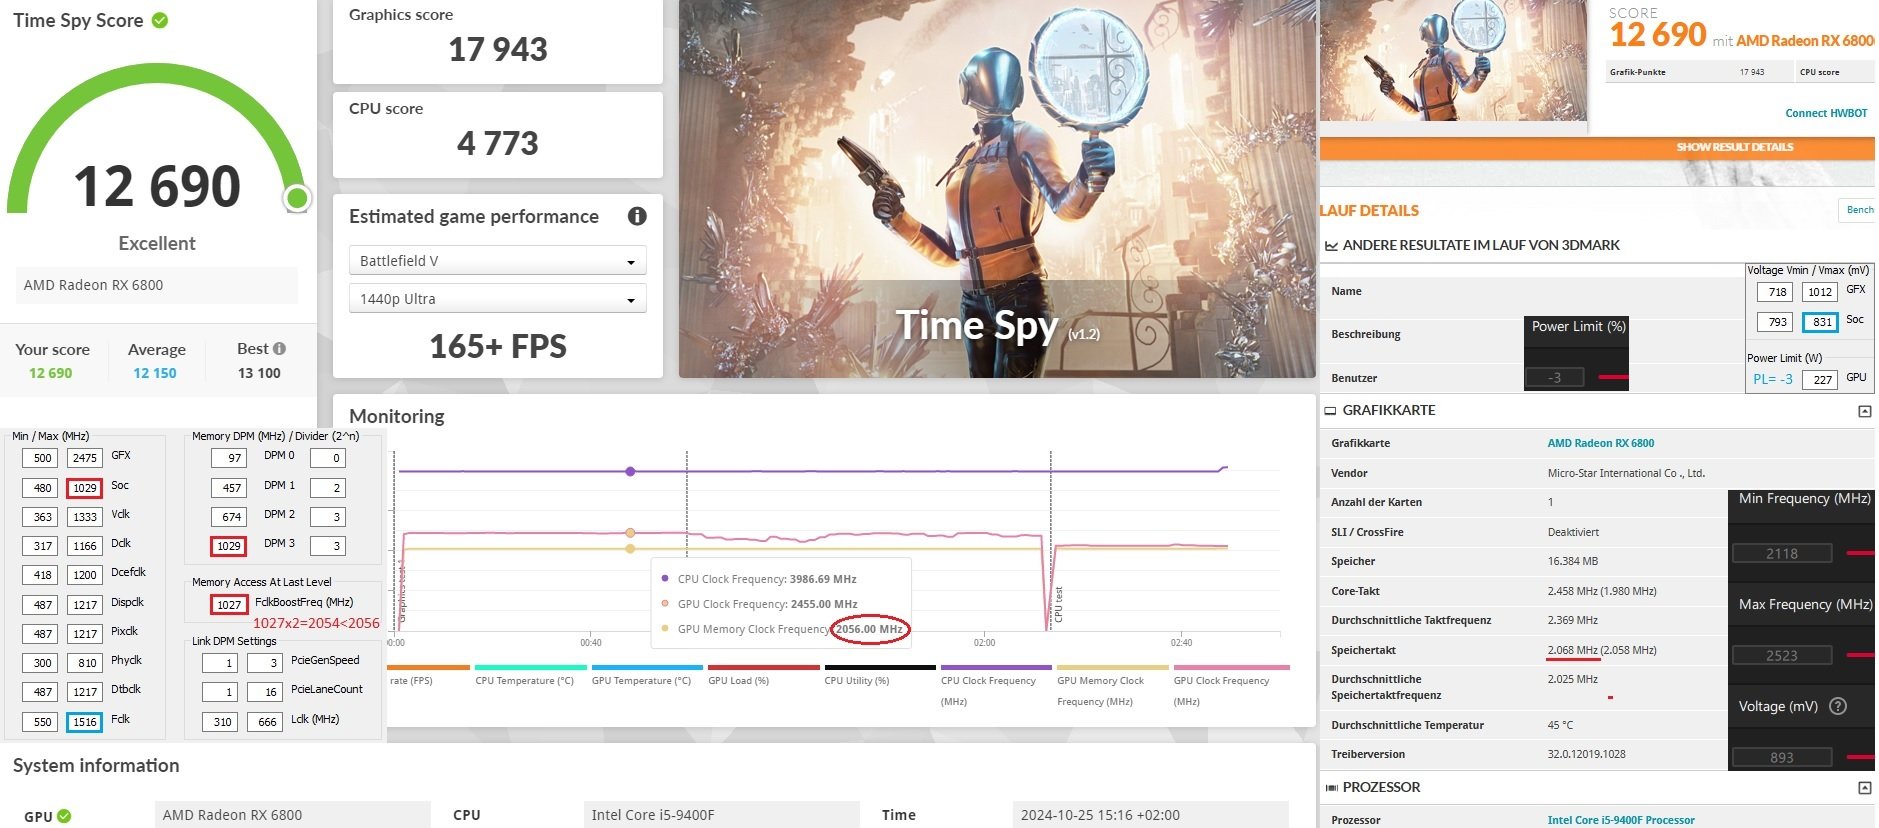Collapse the GRAFIKKARTE section
This screenshot has width=1879, height=828.
click(x=1864, y=411)
